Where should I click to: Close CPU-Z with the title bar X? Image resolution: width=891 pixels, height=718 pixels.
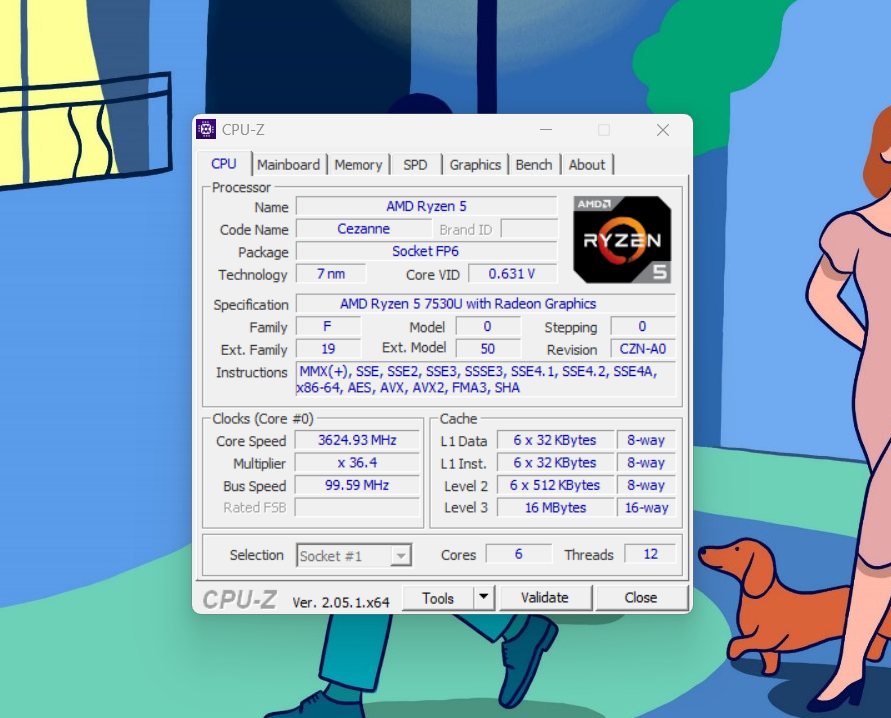click(x=663, y=130)
